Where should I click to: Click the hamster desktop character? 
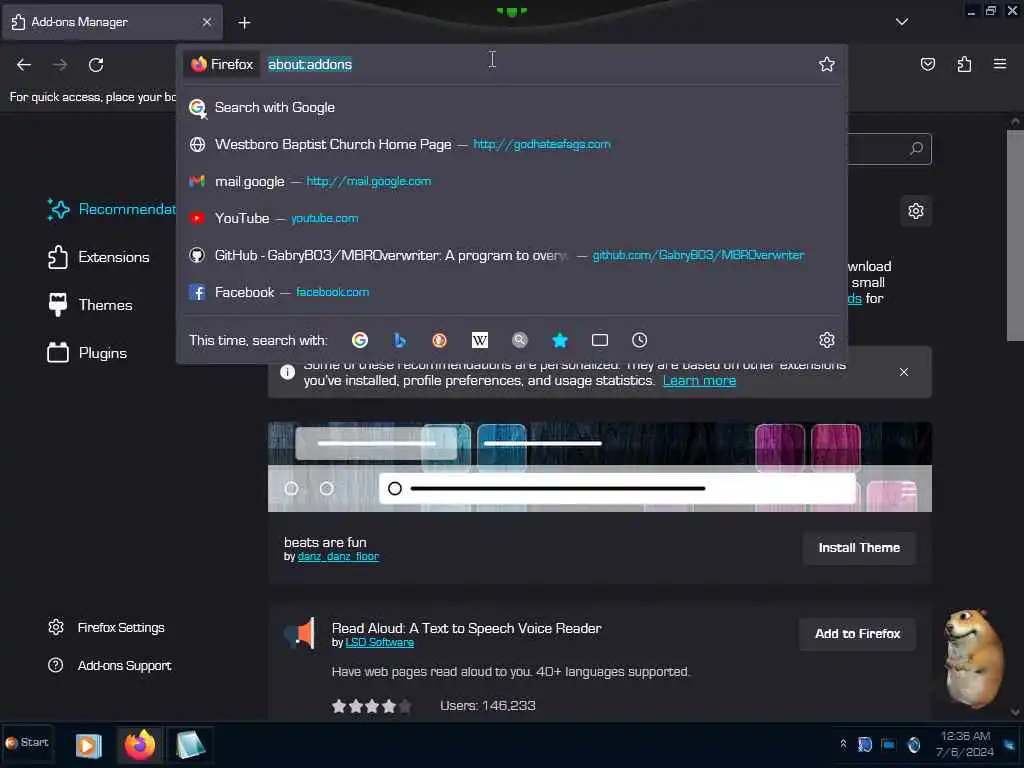pyautogui.click(x=974, y=658)
